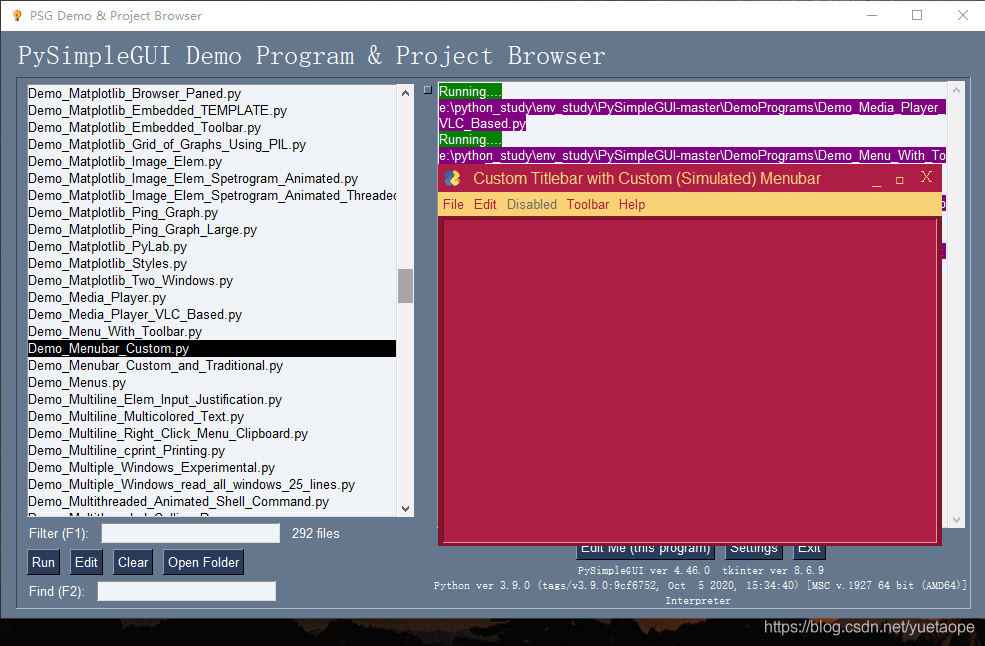
Task: Click output pane scrollbar down arrow
Action: [x=956, y=520]
